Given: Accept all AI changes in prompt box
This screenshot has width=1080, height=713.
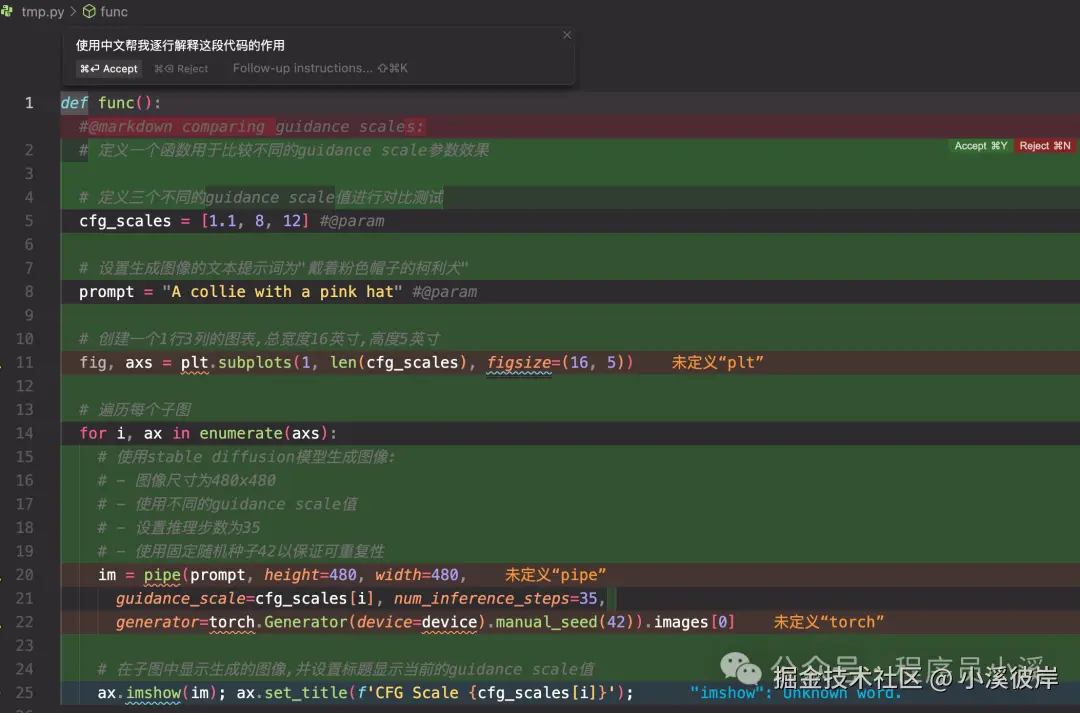Looking at the screenshot, I should click(109, 68).
